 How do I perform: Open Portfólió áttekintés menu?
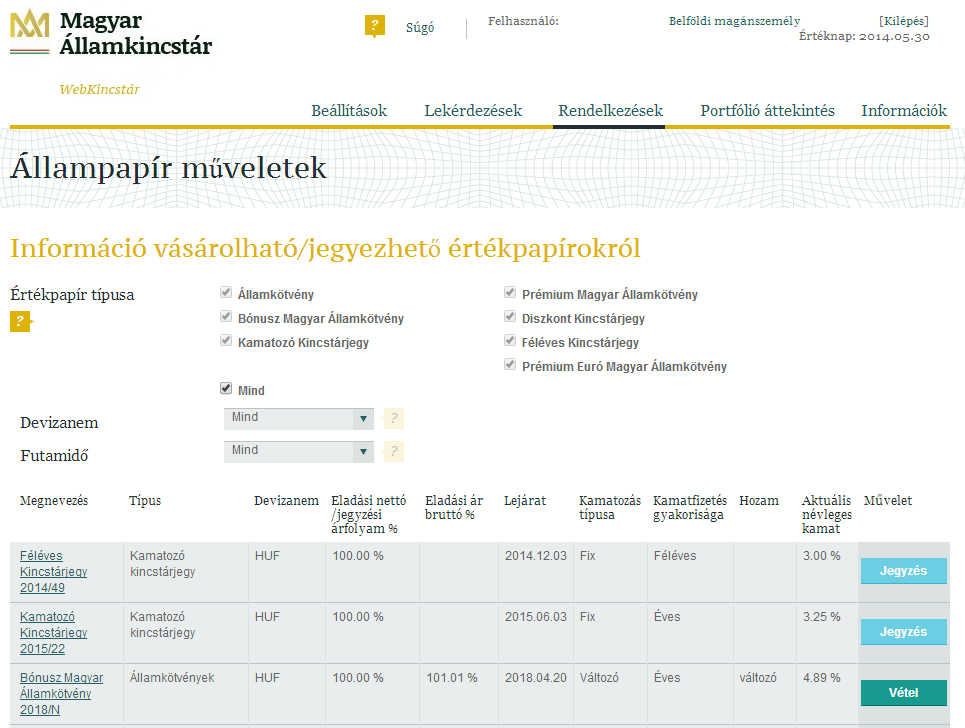coord(767,111)
